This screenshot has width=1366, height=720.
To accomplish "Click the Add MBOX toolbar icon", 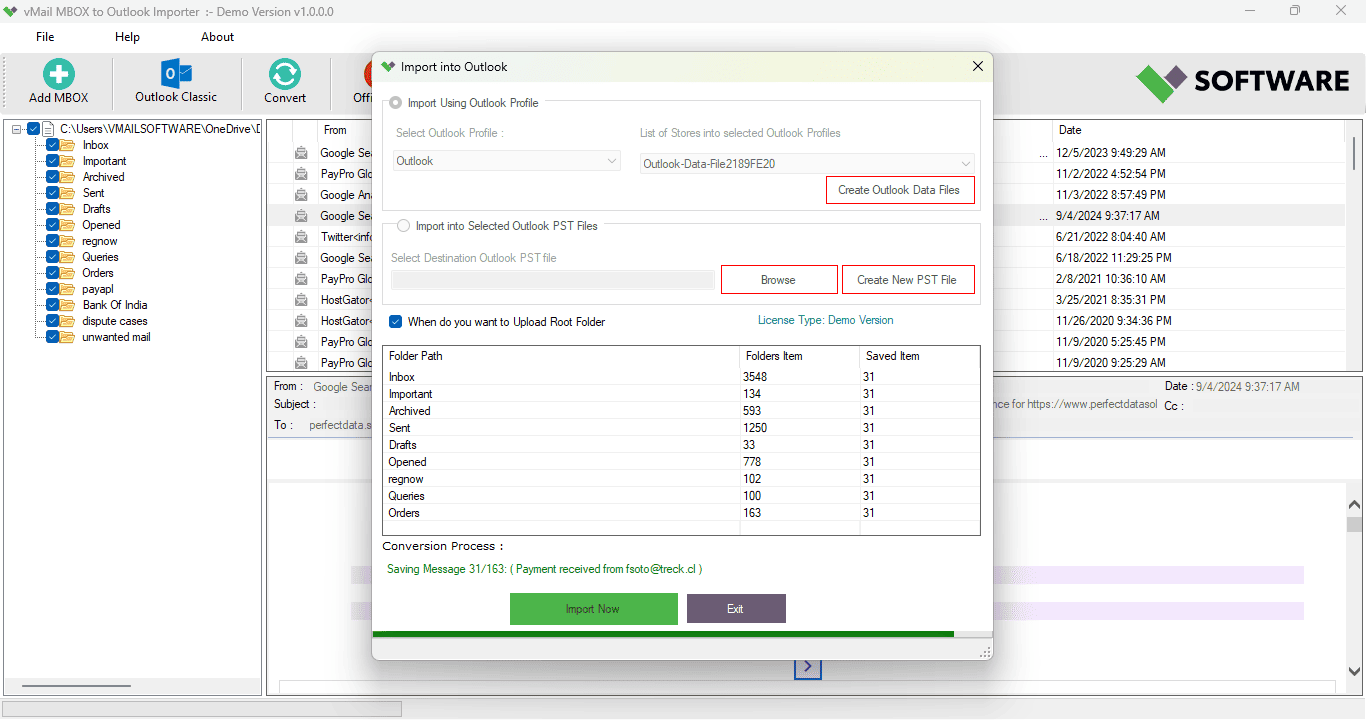I will click(58, 76).
